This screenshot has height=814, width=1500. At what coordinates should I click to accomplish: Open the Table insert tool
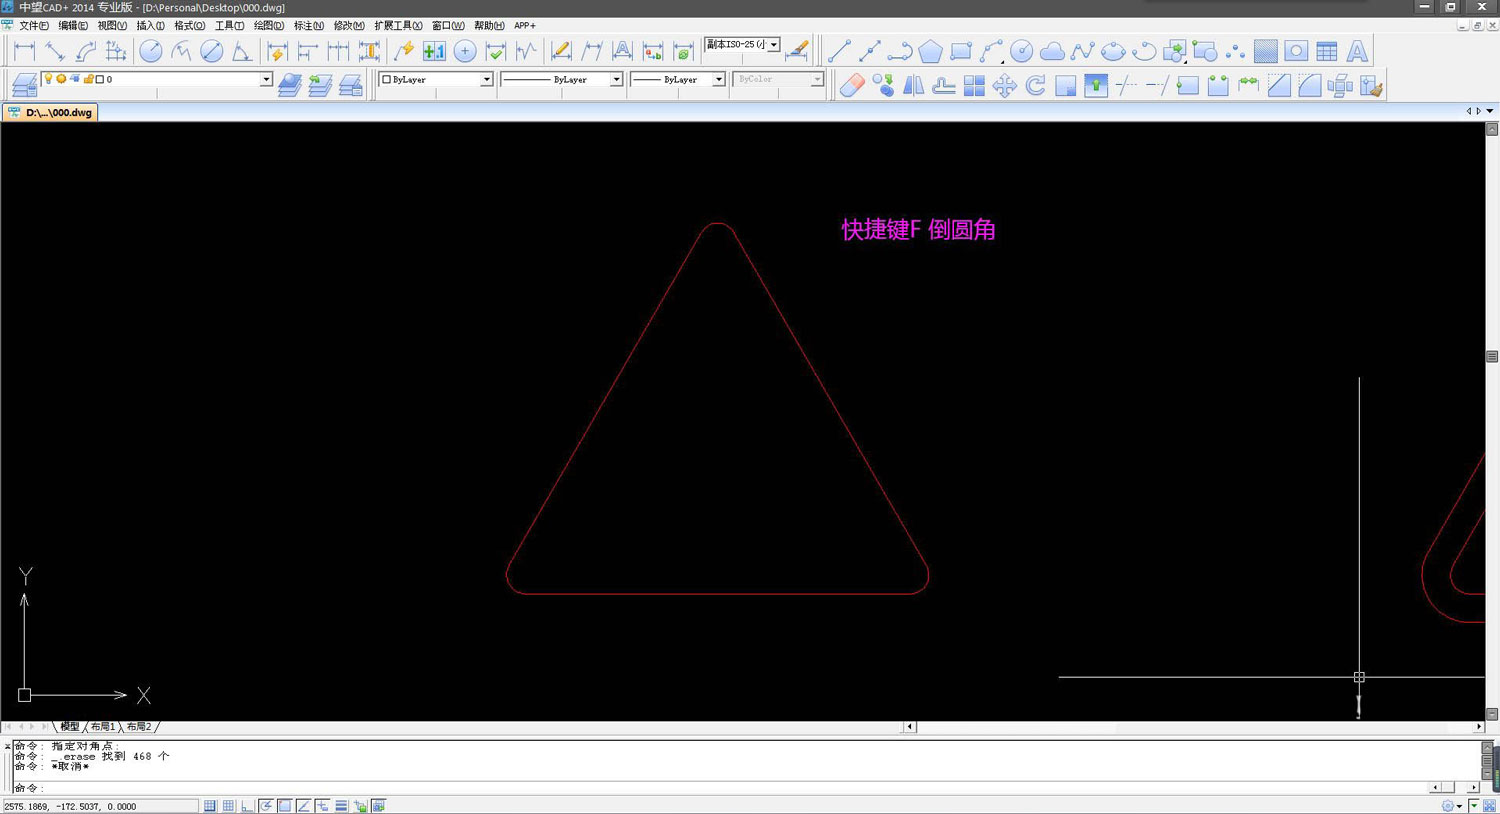tap(1327, 51)
